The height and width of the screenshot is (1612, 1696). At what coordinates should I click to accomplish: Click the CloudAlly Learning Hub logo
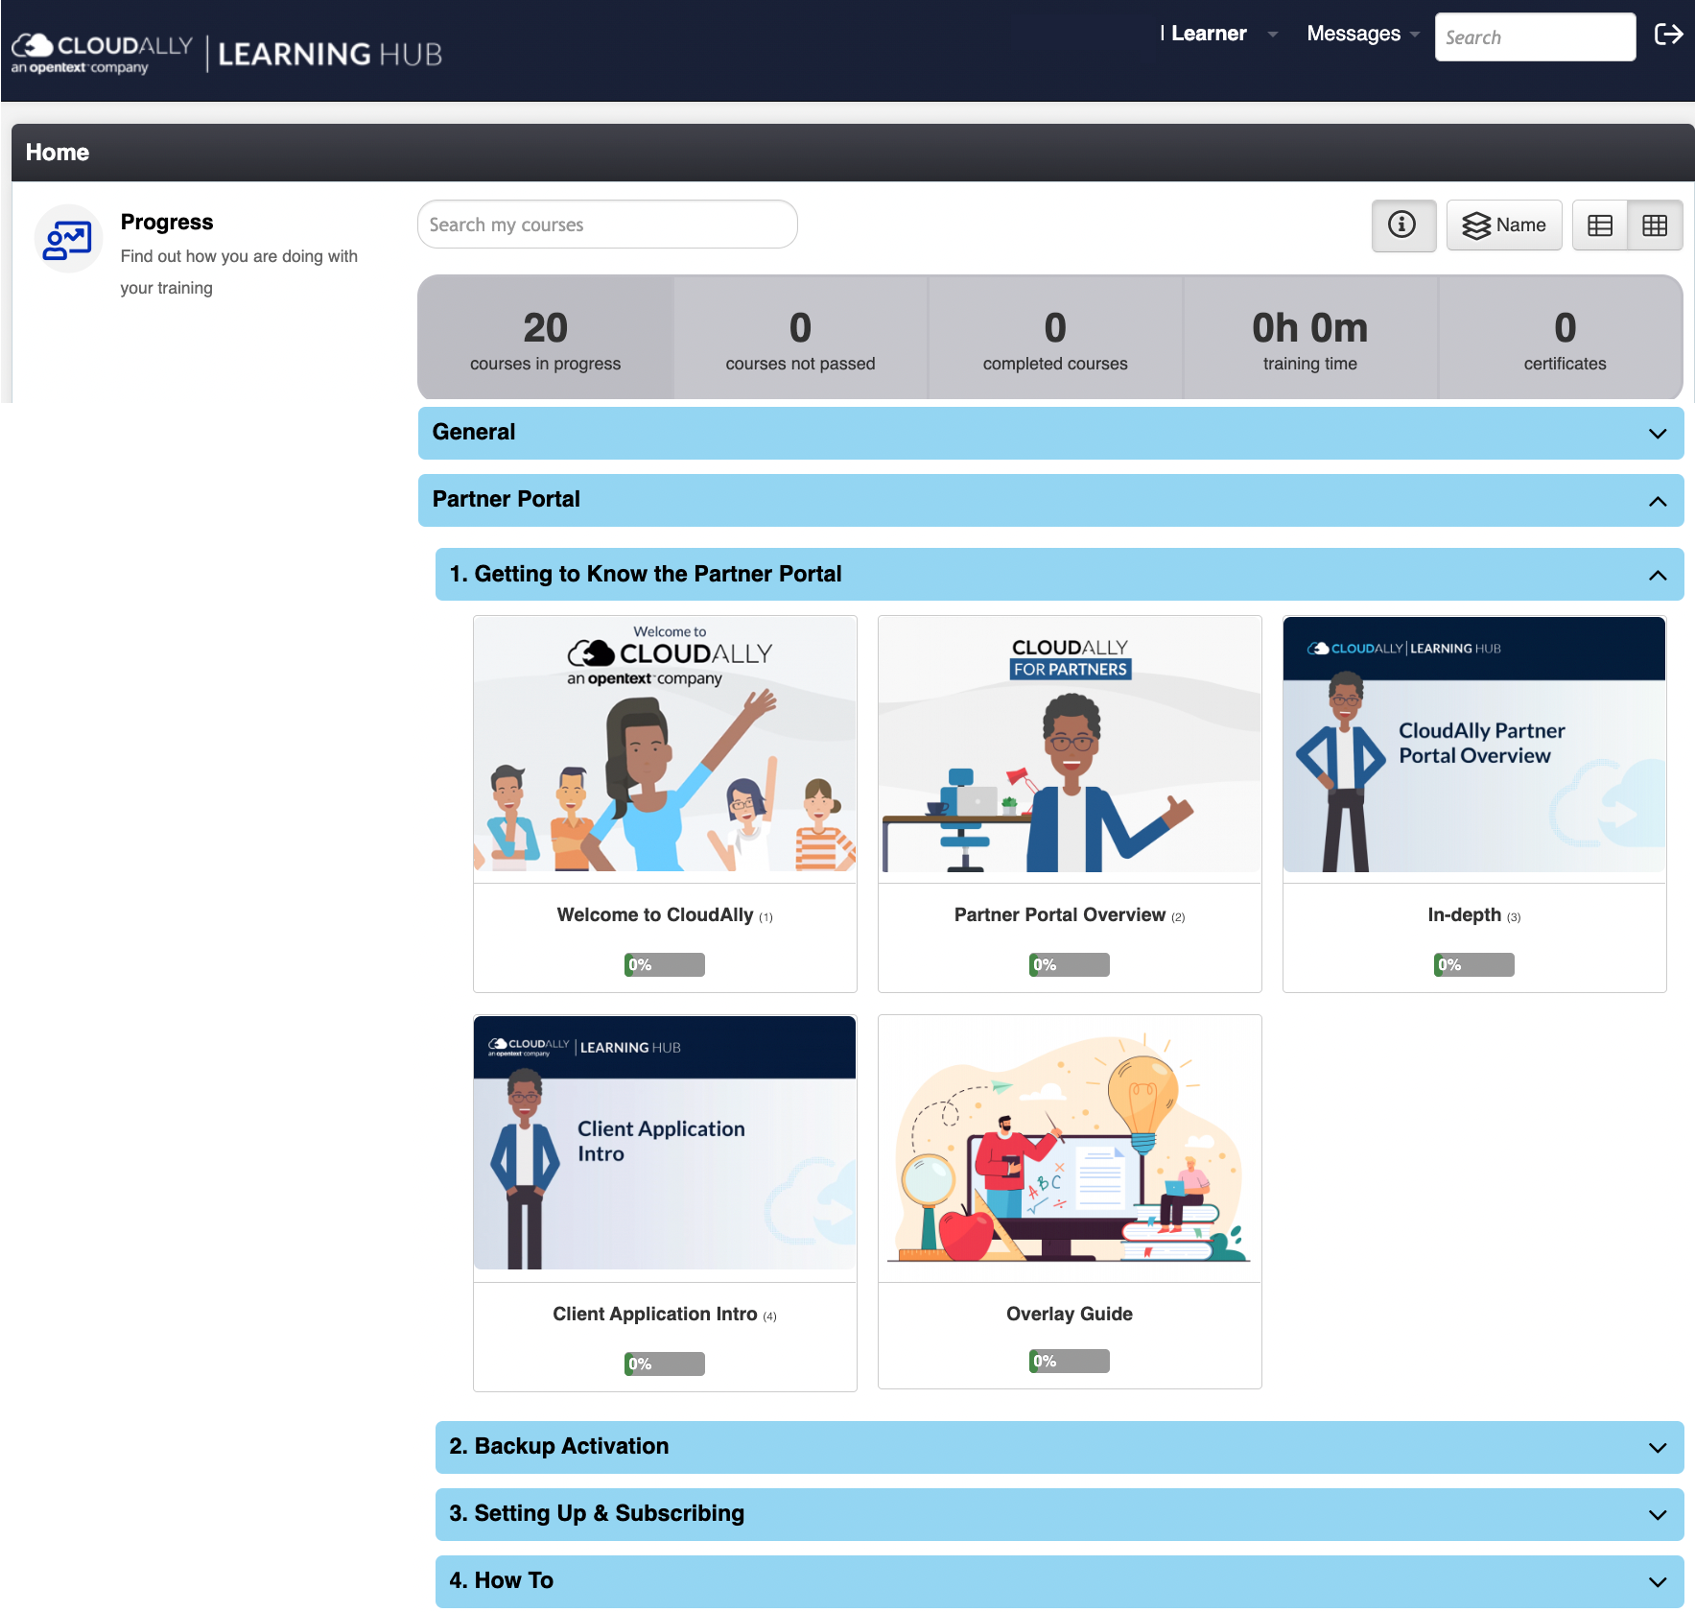(226, 53)
